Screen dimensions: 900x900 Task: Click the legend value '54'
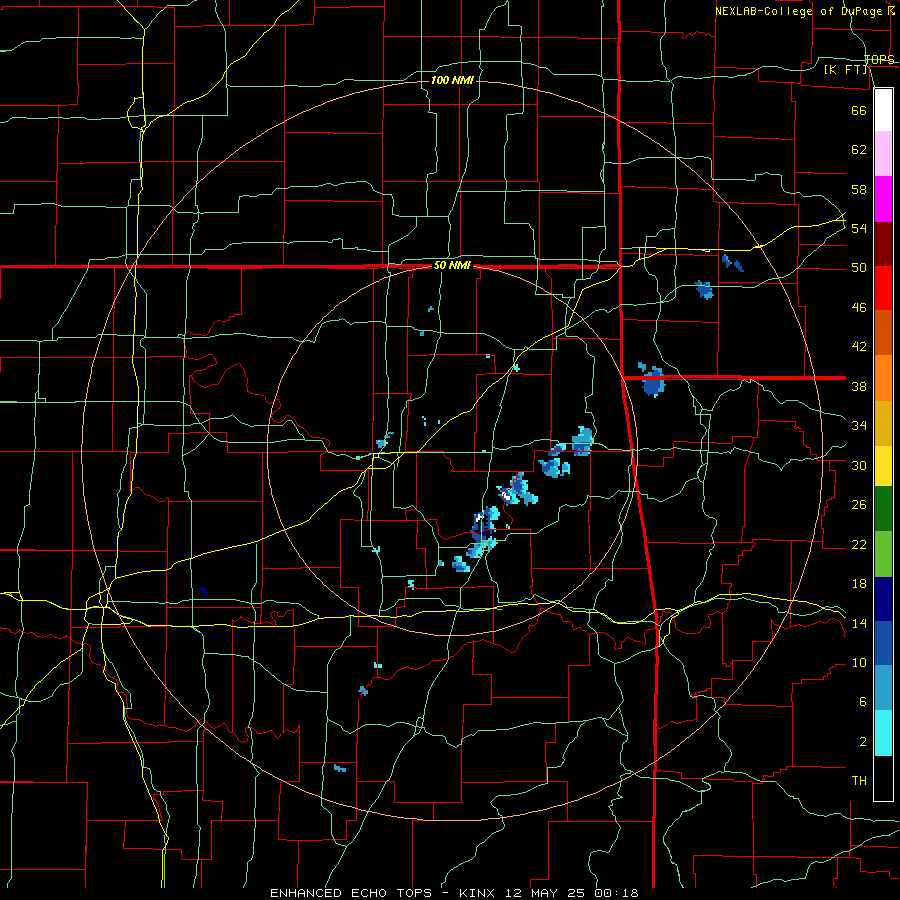(x=859, y=228)
